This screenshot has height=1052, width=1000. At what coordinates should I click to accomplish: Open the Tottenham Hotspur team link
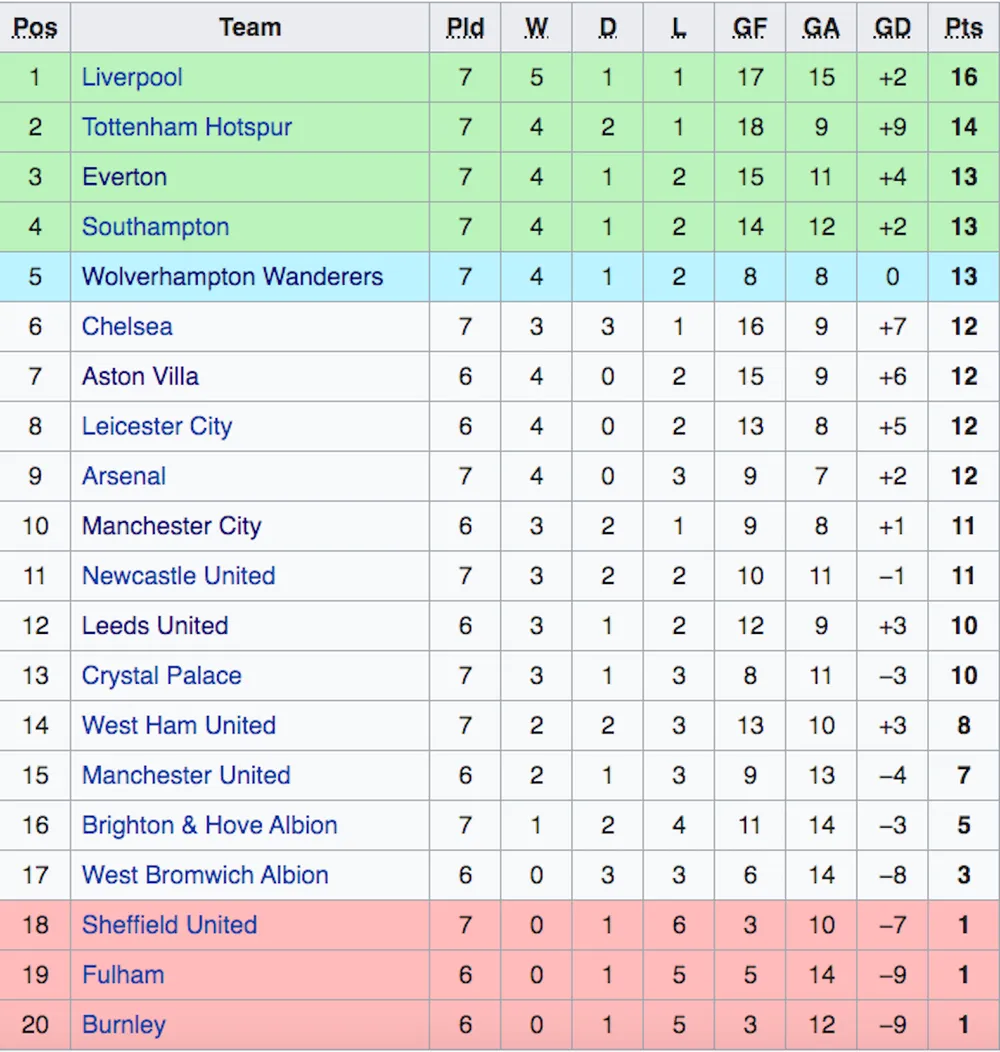[x=187, y=127]
